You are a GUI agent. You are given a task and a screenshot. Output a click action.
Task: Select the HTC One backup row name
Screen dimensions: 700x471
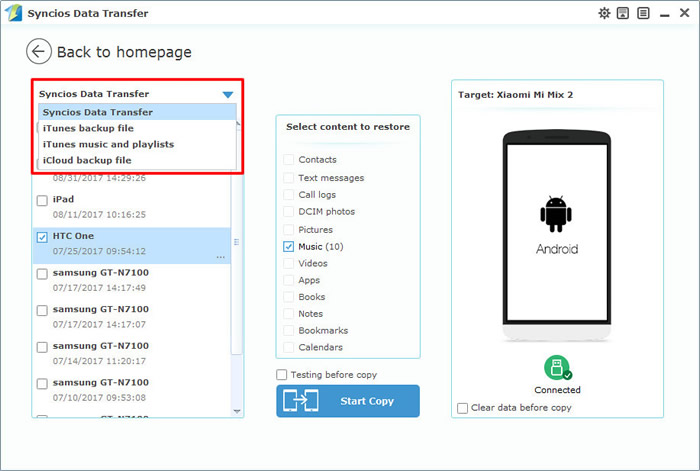click(73, 236)
